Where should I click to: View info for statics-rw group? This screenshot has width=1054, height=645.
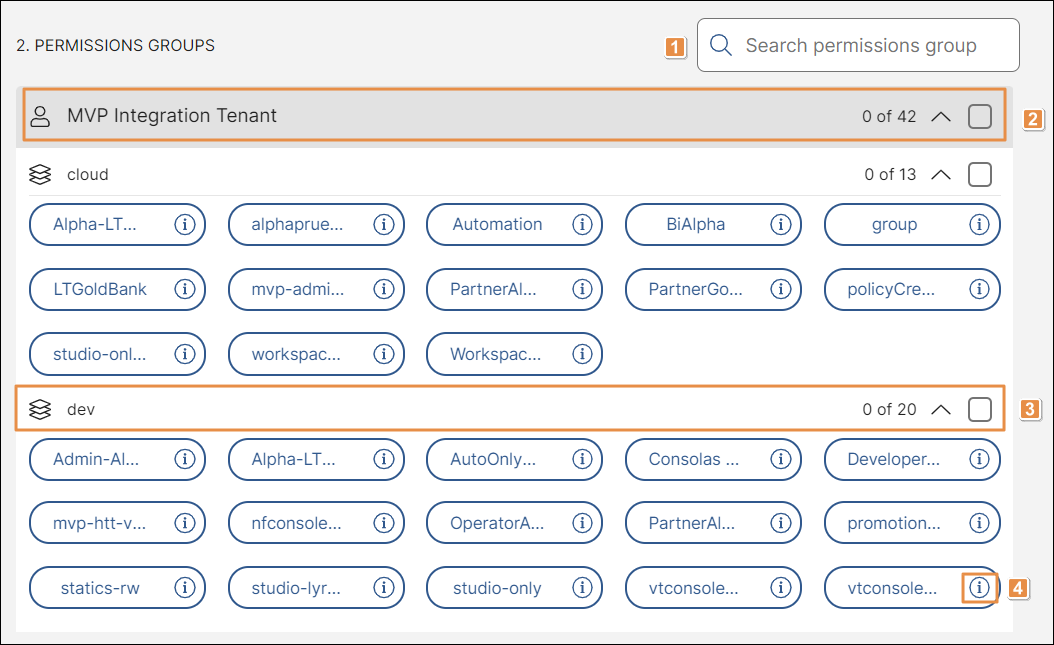pyautogui.click(x=184, y=588)
